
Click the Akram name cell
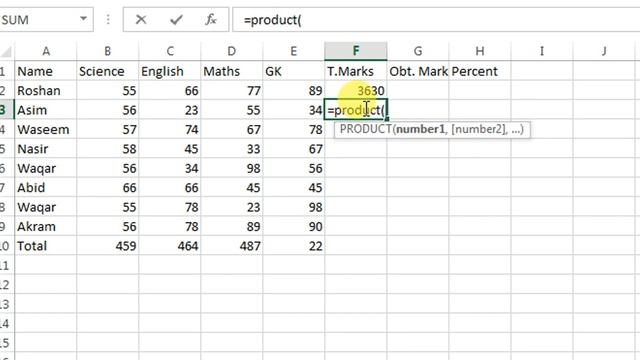pyautogui.click(x=46, y=227)
